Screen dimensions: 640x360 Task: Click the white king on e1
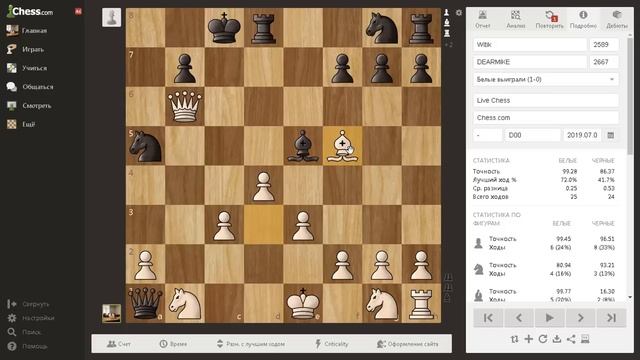tap(303, 304)
